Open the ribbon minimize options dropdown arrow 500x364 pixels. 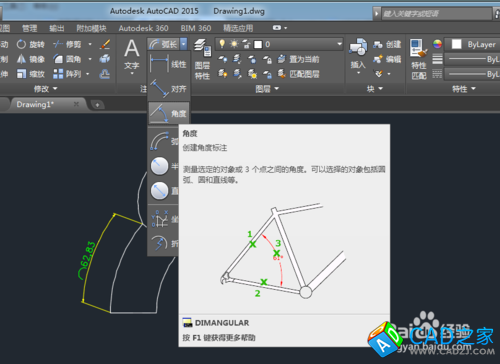click(286, 28)
